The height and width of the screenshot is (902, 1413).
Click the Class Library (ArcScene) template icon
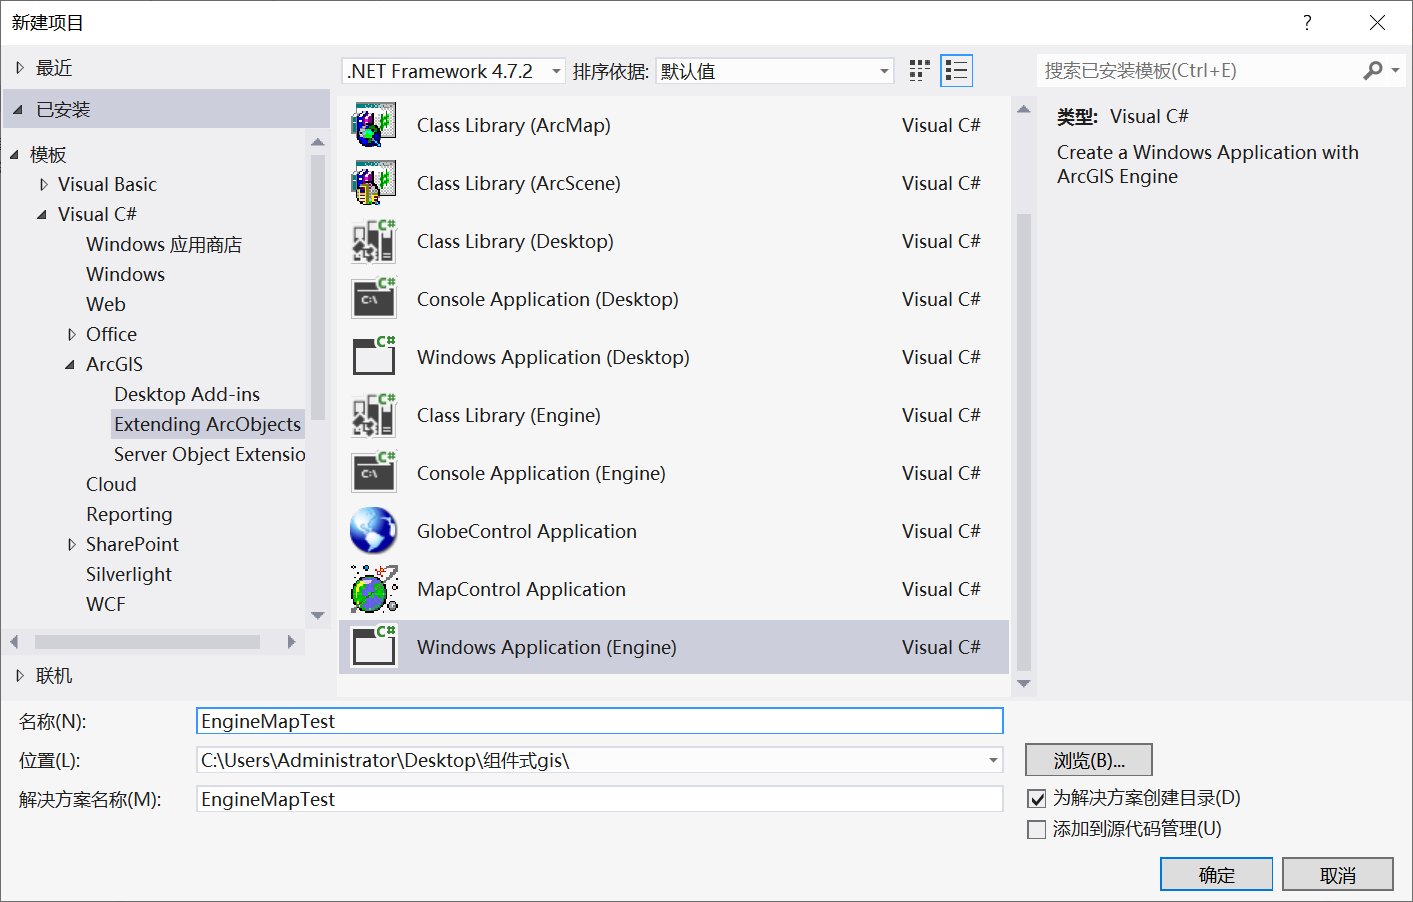click(373, 183)
